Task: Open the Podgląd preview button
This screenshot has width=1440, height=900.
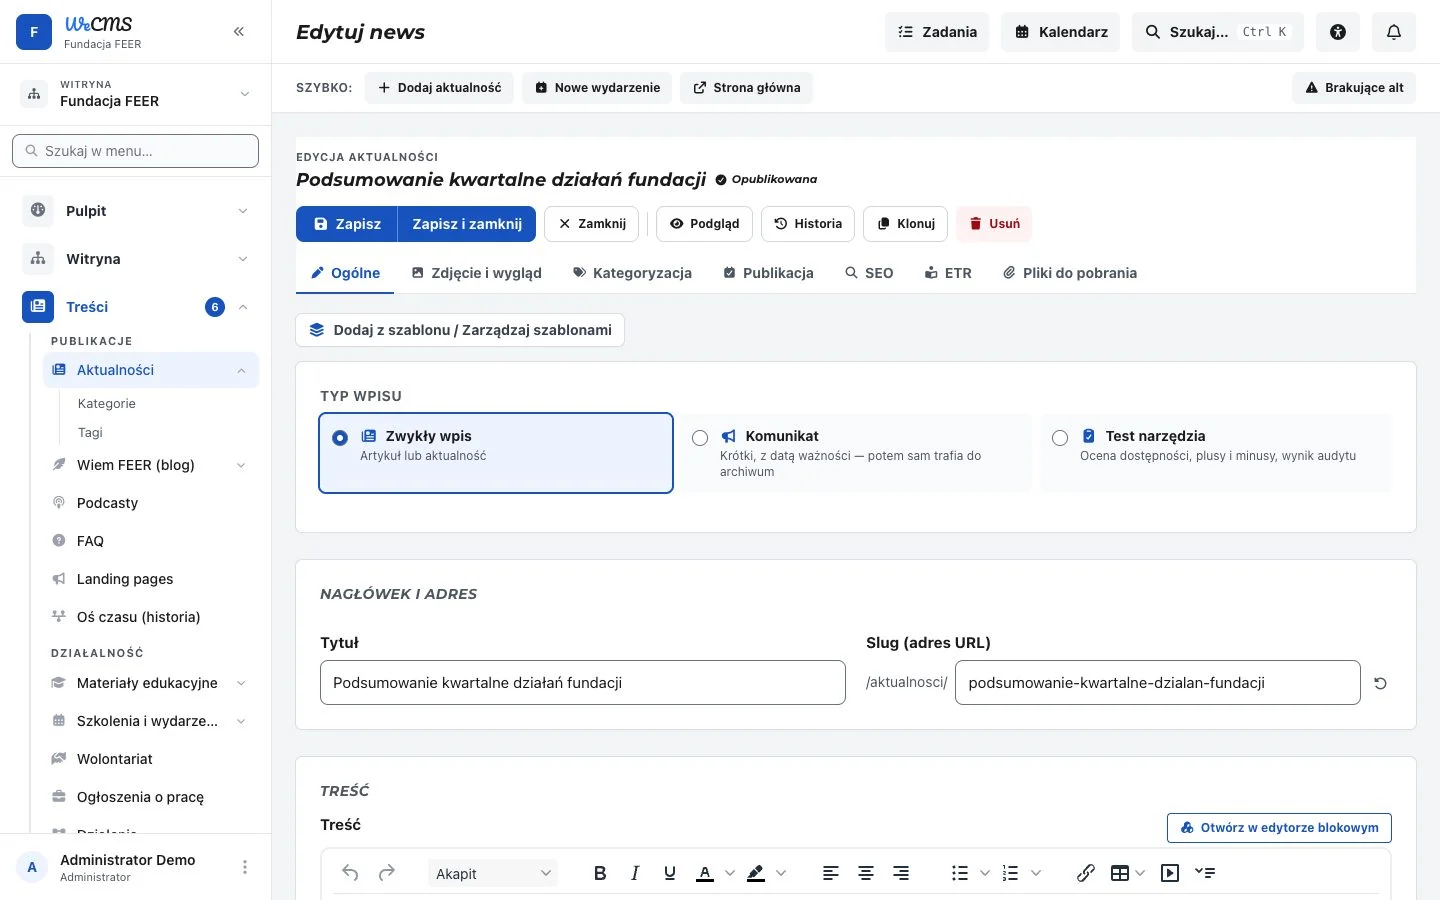Action: coord(705,224)
